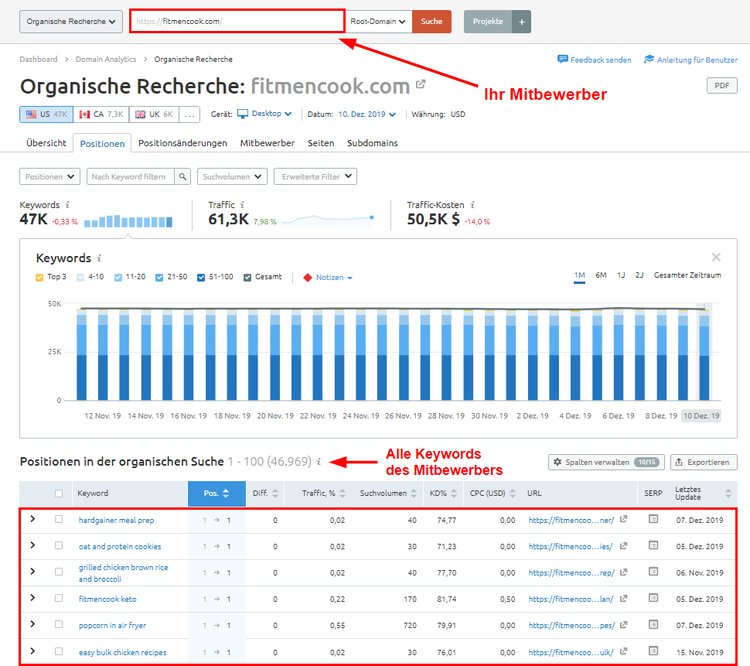Viewport: 750px width, 666px height.
Task: Open Anleitung für Benutzer link
Action: (691, 60)
